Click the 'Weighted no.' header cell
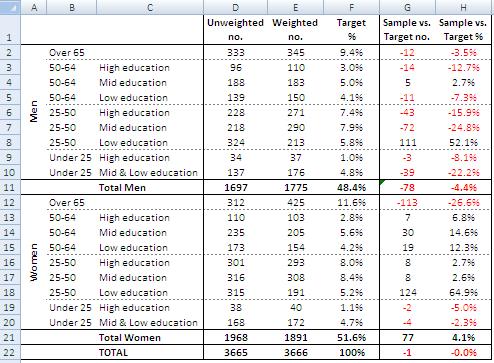Image resolution: width=494 pixels, height=363 pixels. (x=295, y=30)
